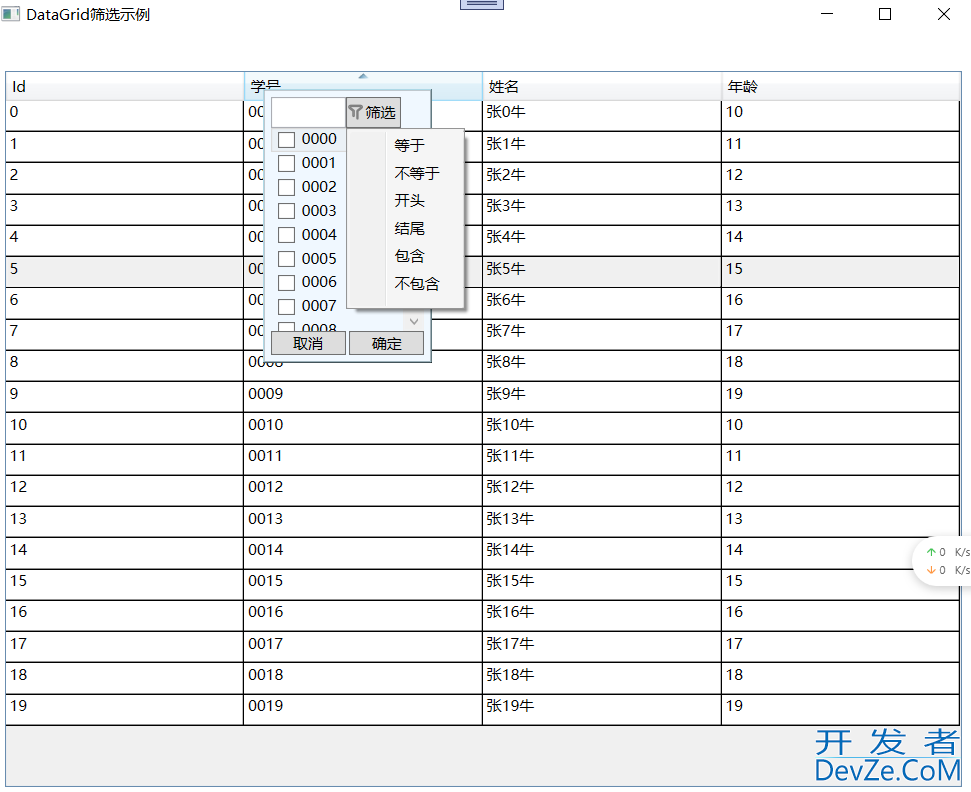The height and width of the screenshot is (792, 971).
Task: Select the 学号 cell 0017
Action: 363,647
